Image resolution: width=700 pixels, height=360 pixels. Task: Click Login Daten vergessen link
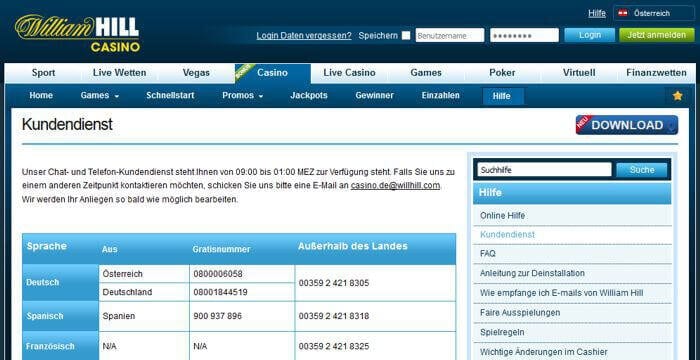pyautogui.click(x=304, y=36)
